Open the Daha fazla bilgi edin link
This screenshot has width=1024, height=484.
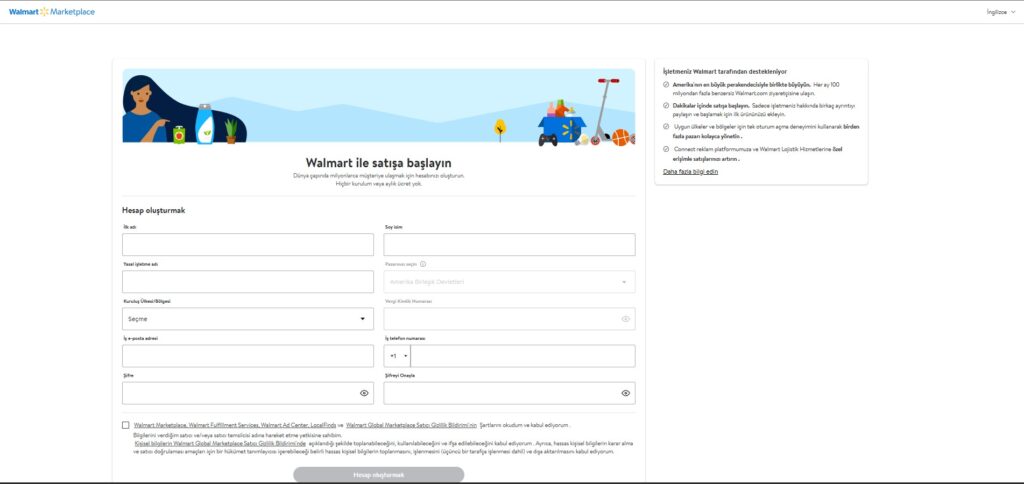pyautogui.click(x=690, y=171)
